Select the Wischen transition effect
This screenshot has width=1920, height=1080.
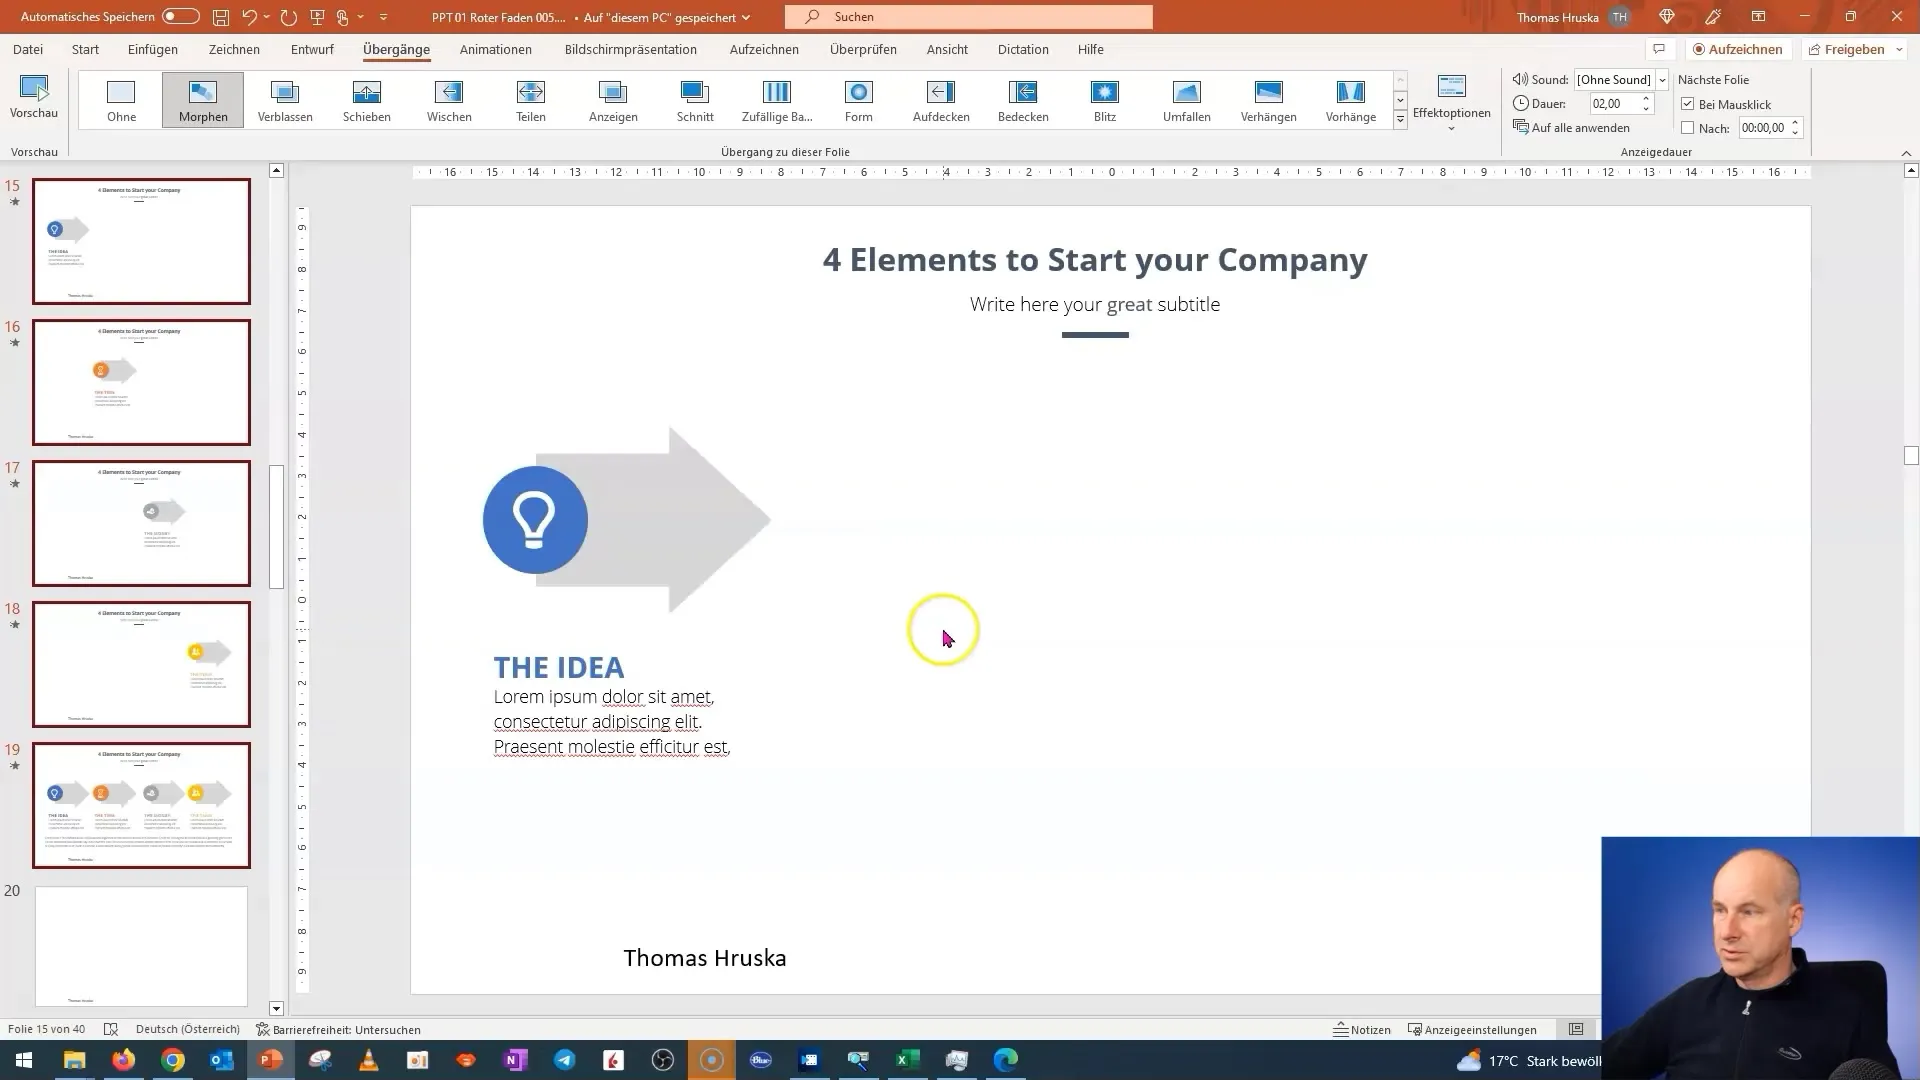[x=448, y=99]
